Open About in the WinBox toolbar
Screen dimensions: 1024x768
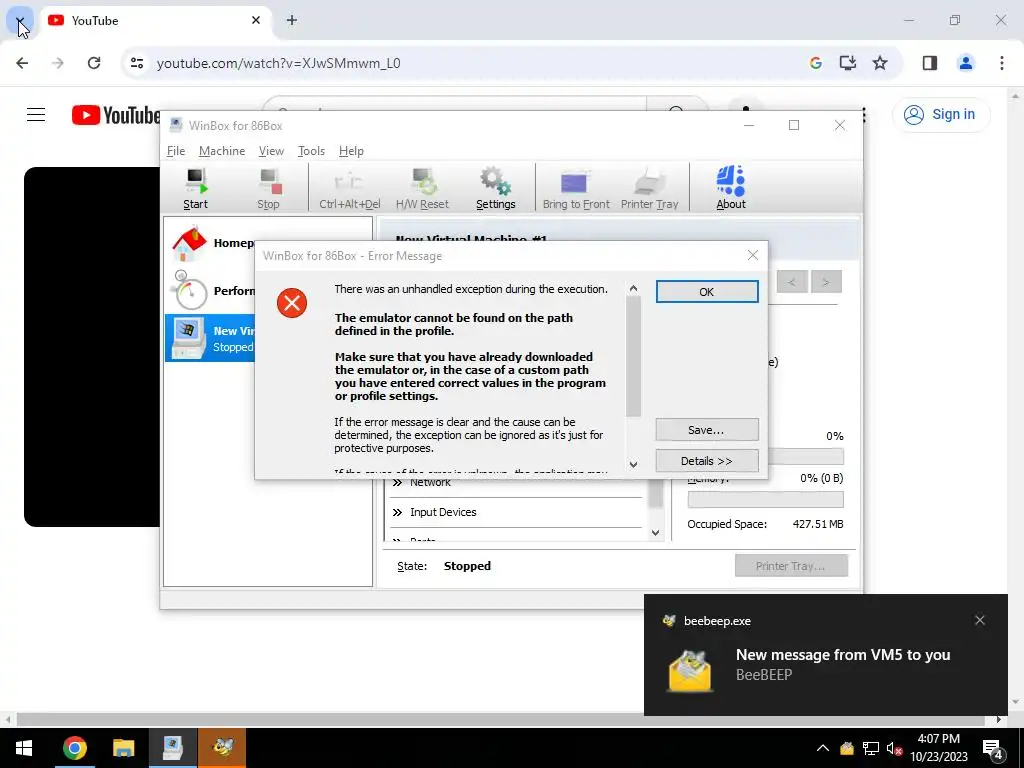coord(731,189)
